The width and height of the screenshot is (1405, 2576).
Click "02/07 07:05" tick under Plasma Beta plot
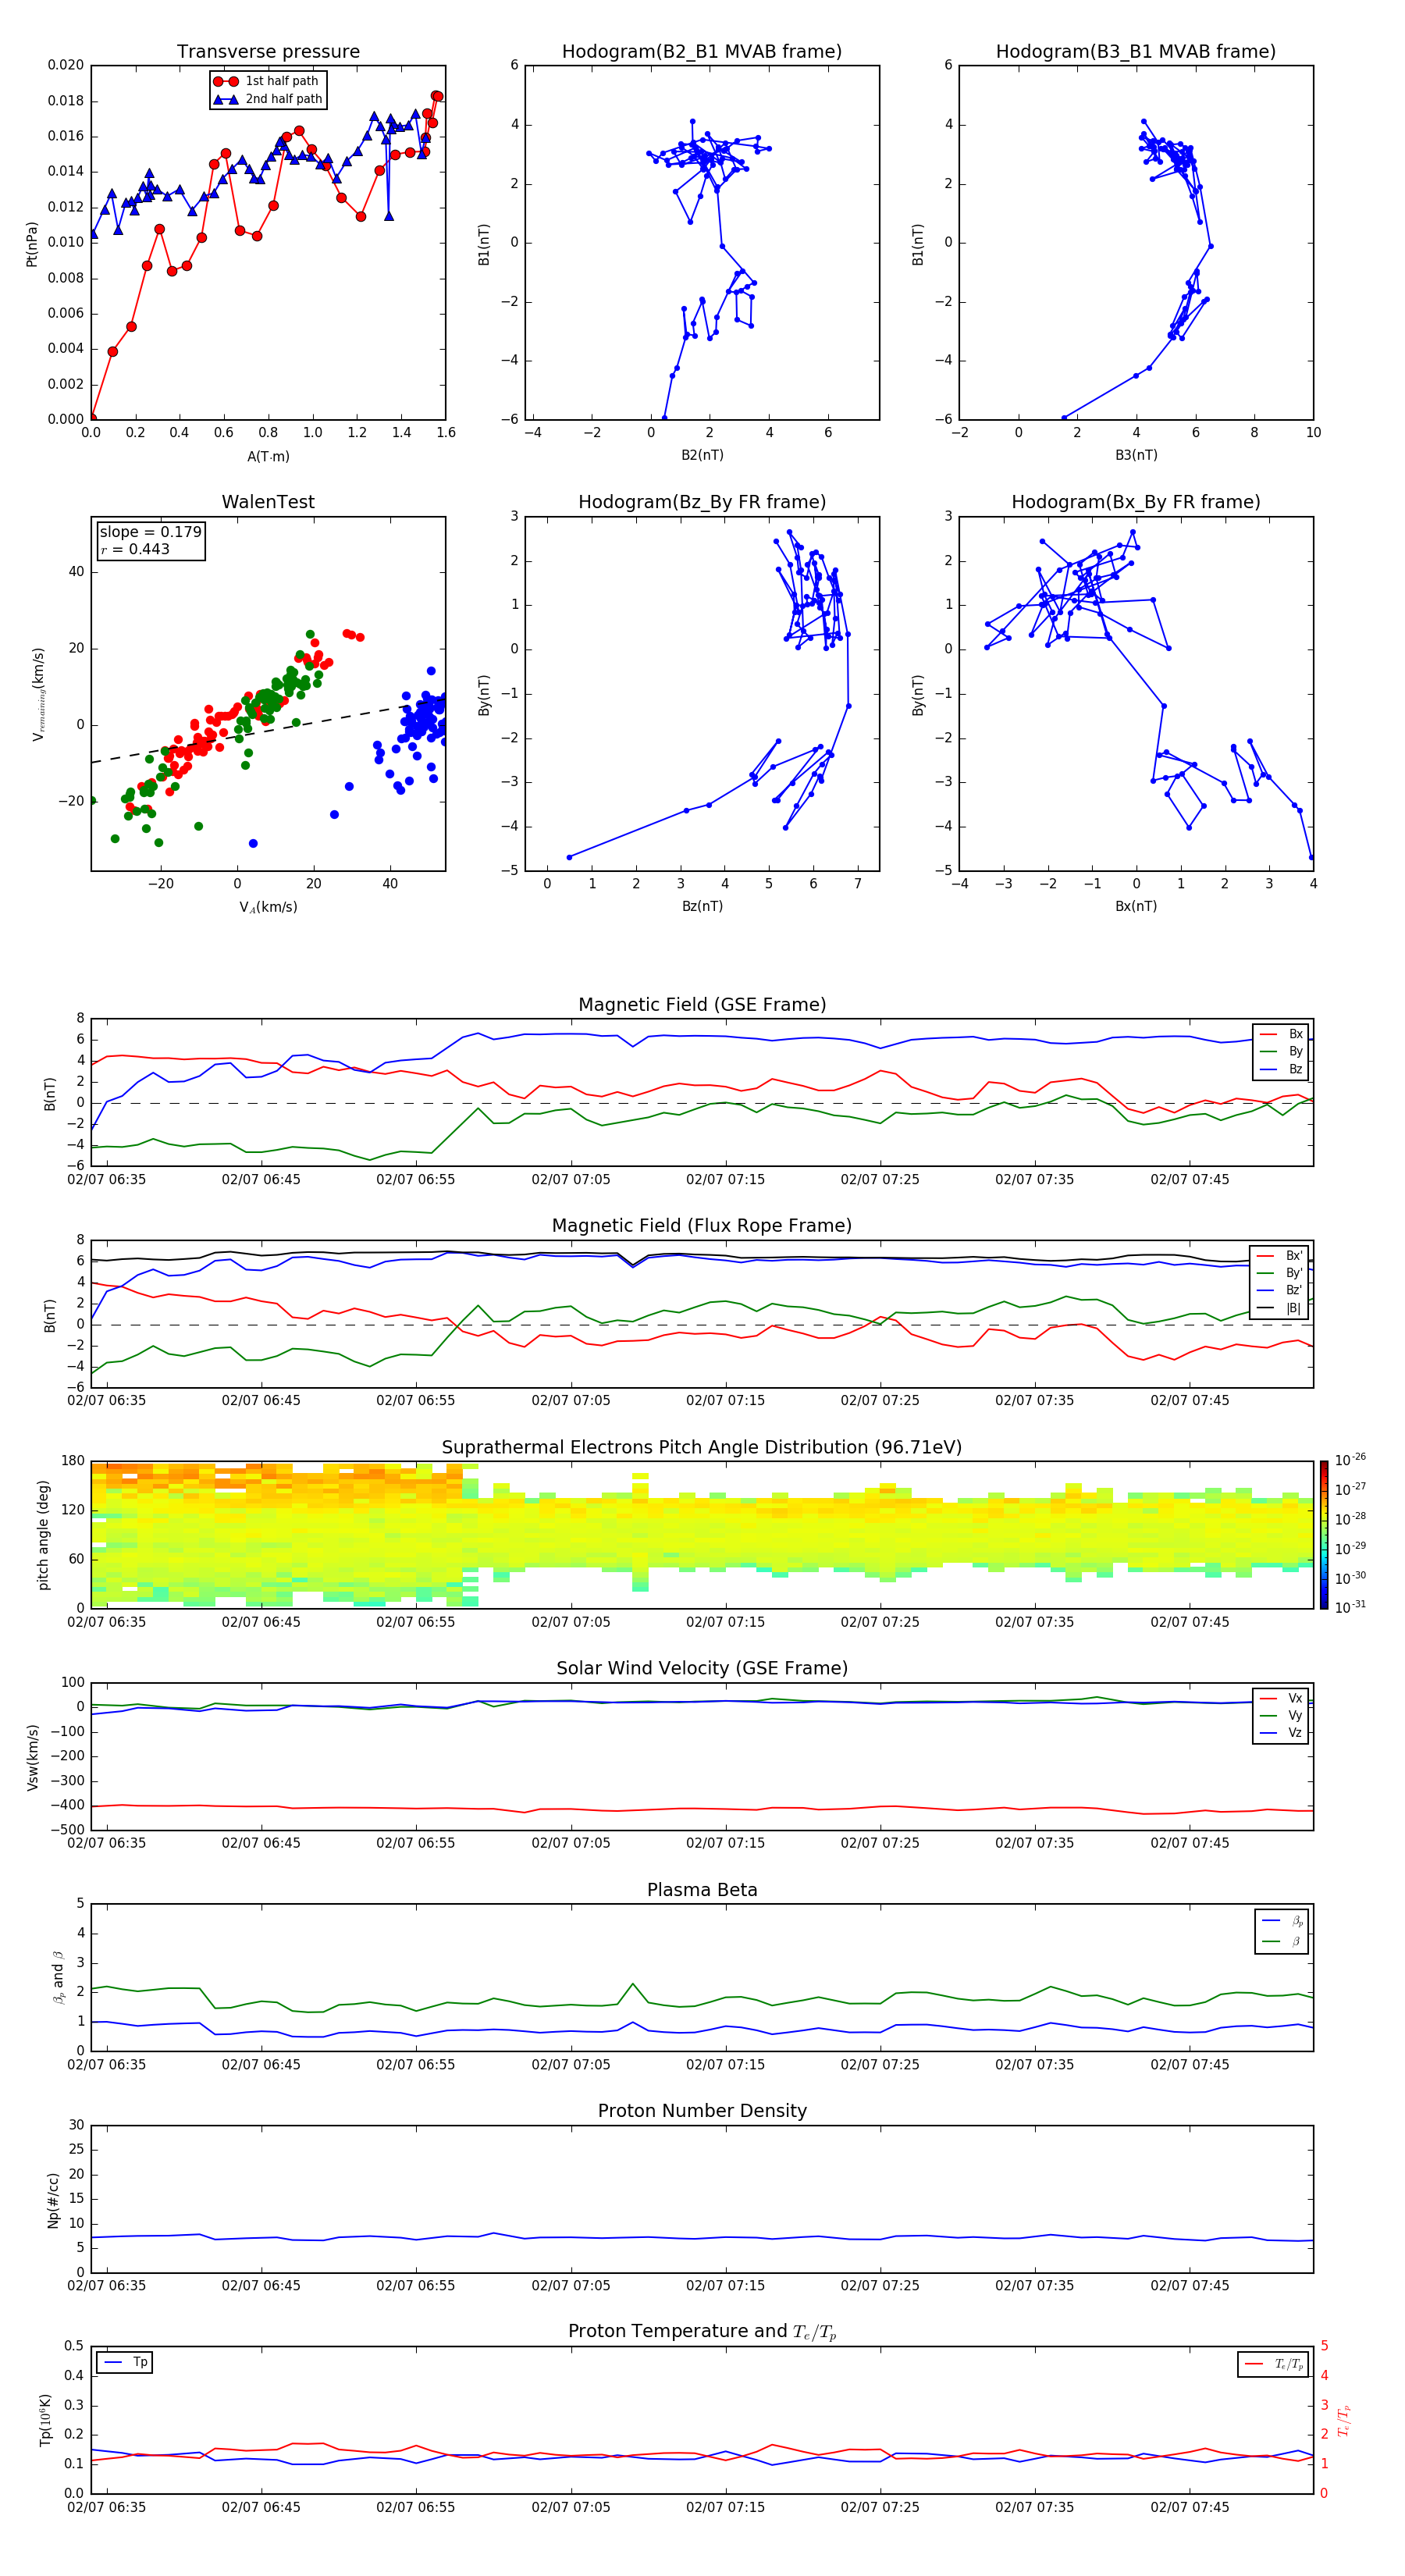[570, 2065]
